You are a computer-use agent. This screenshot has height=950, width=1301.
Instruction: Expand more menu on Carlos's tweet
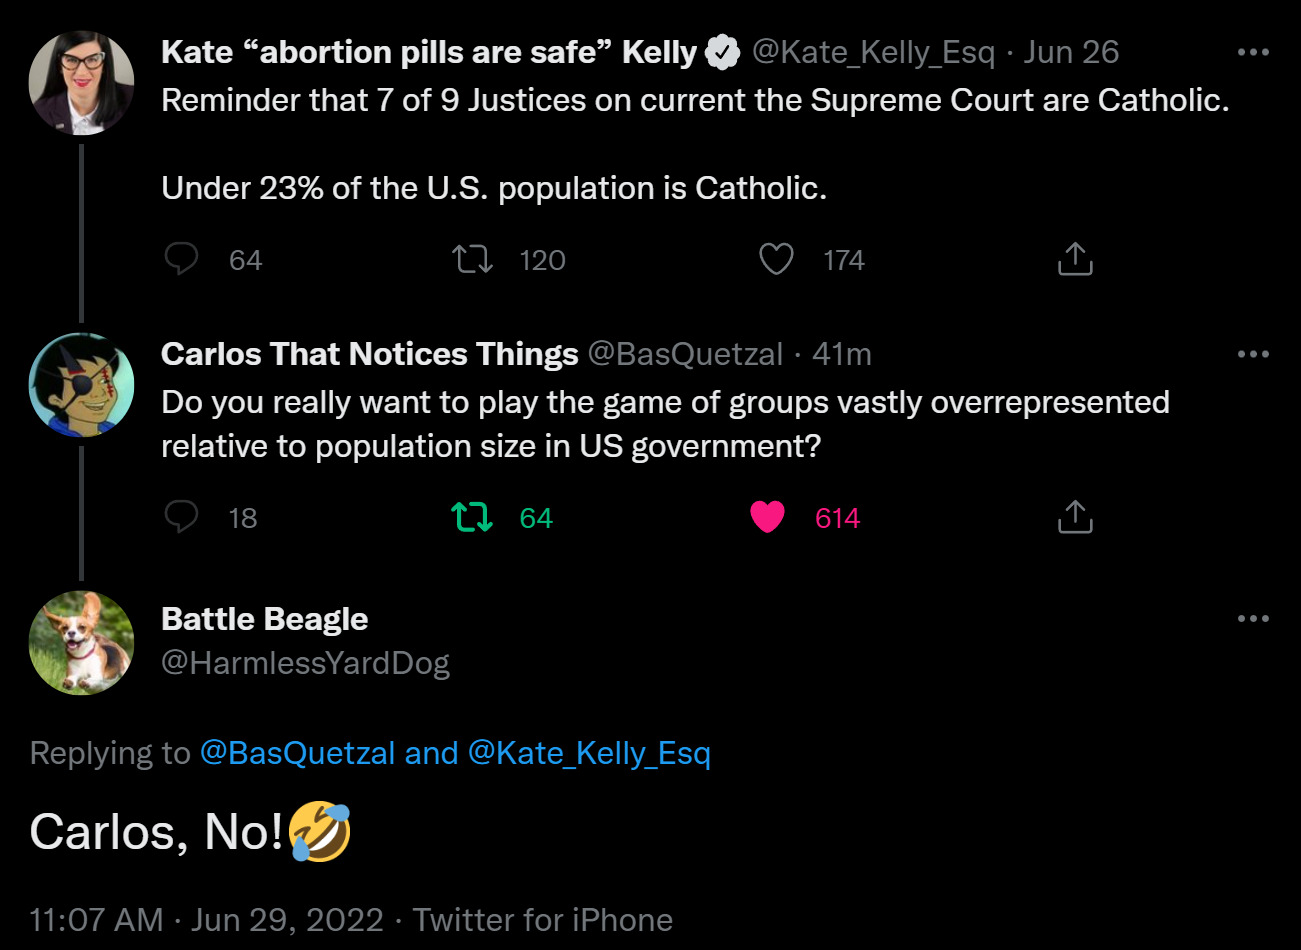(1253, 354)
